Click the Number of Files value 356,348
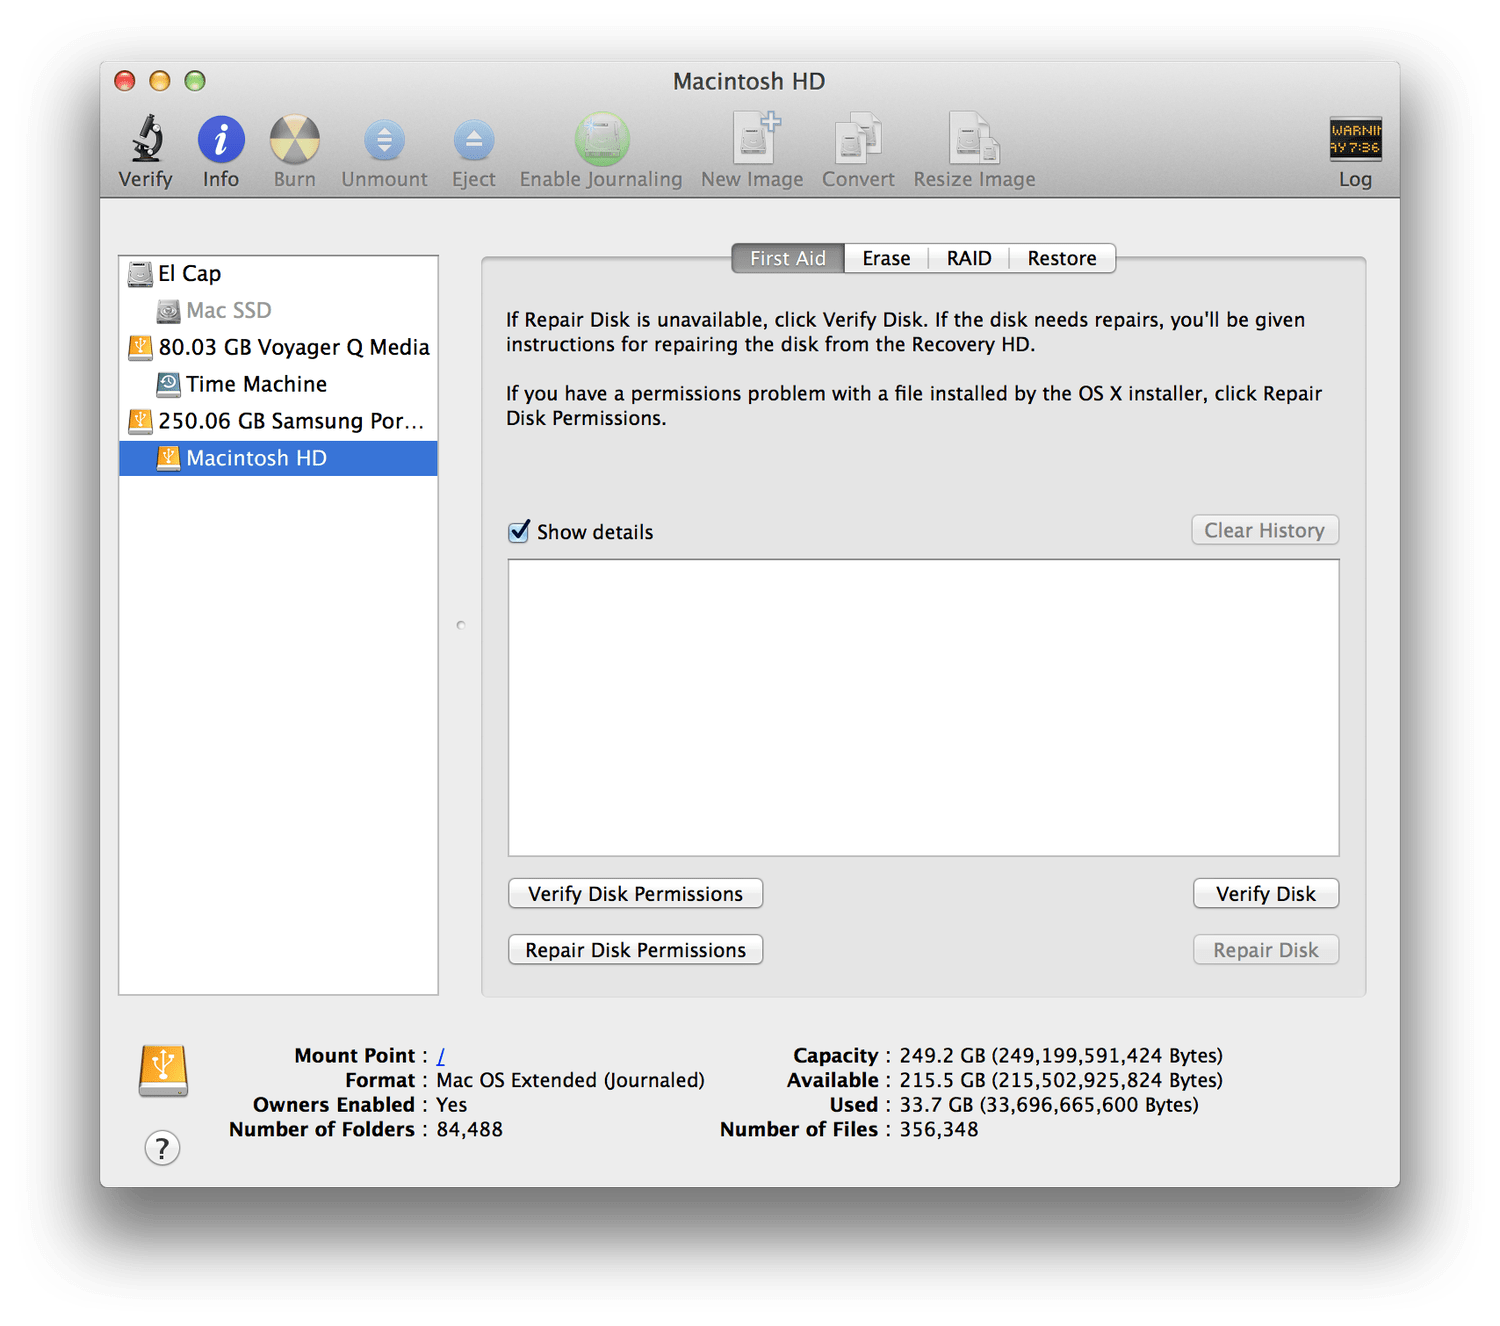This screenshot has width=1500, height=1326. click(939, 1129)
